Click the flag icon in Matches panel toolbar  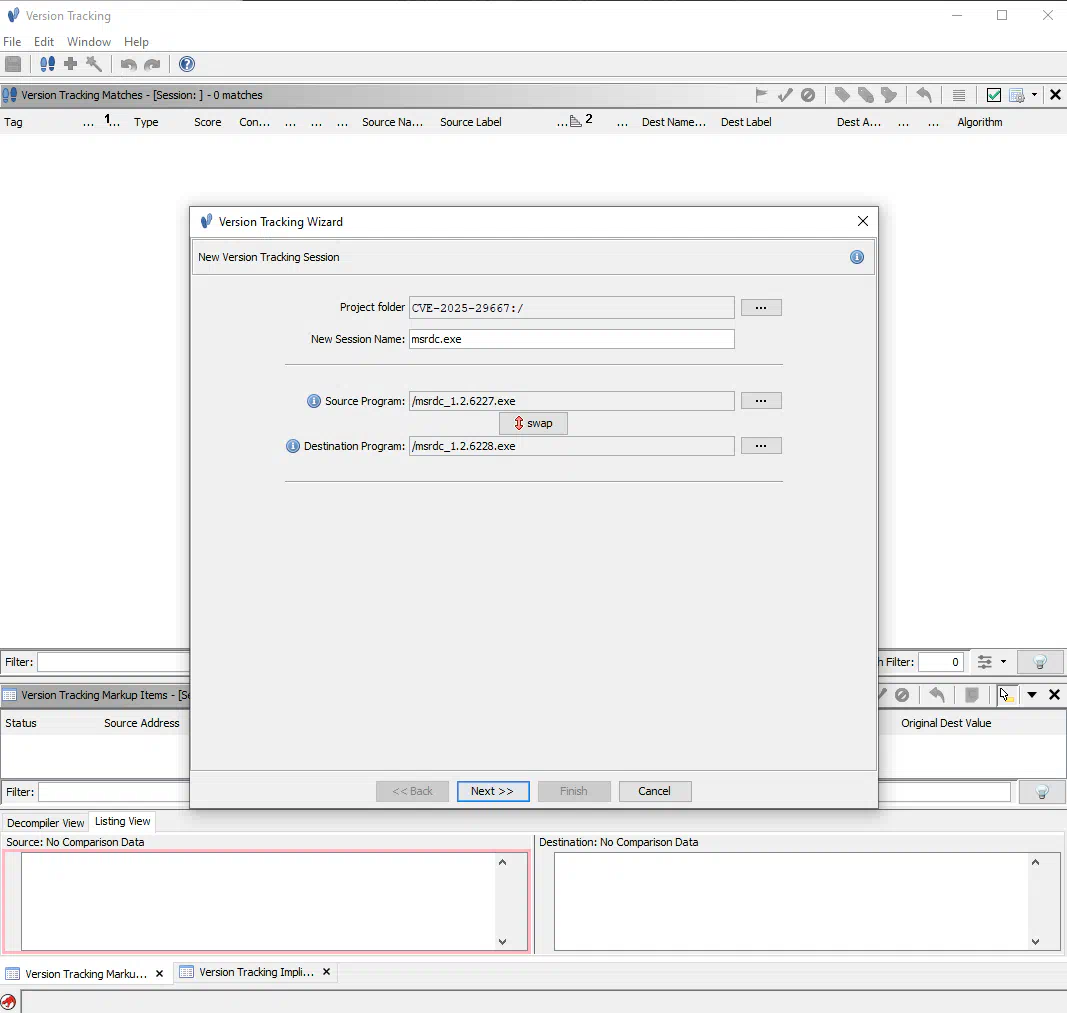pyautogui.click(x=761, y=95)
